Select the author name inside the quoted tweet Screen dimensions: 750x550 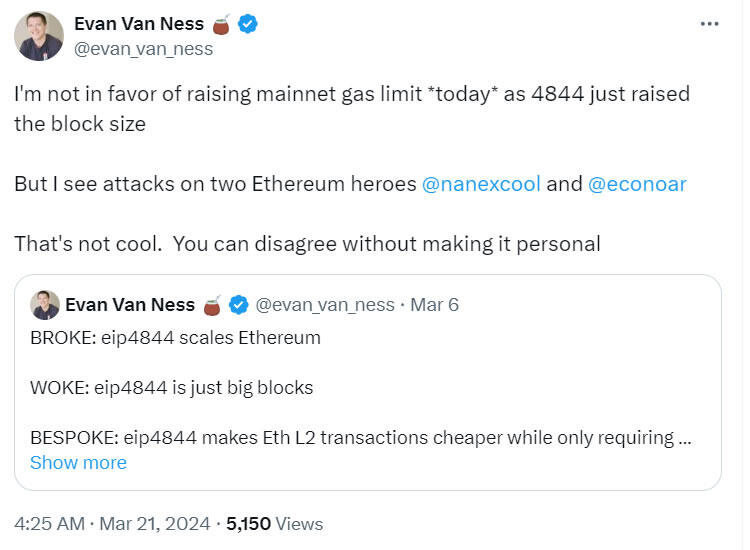134,304
